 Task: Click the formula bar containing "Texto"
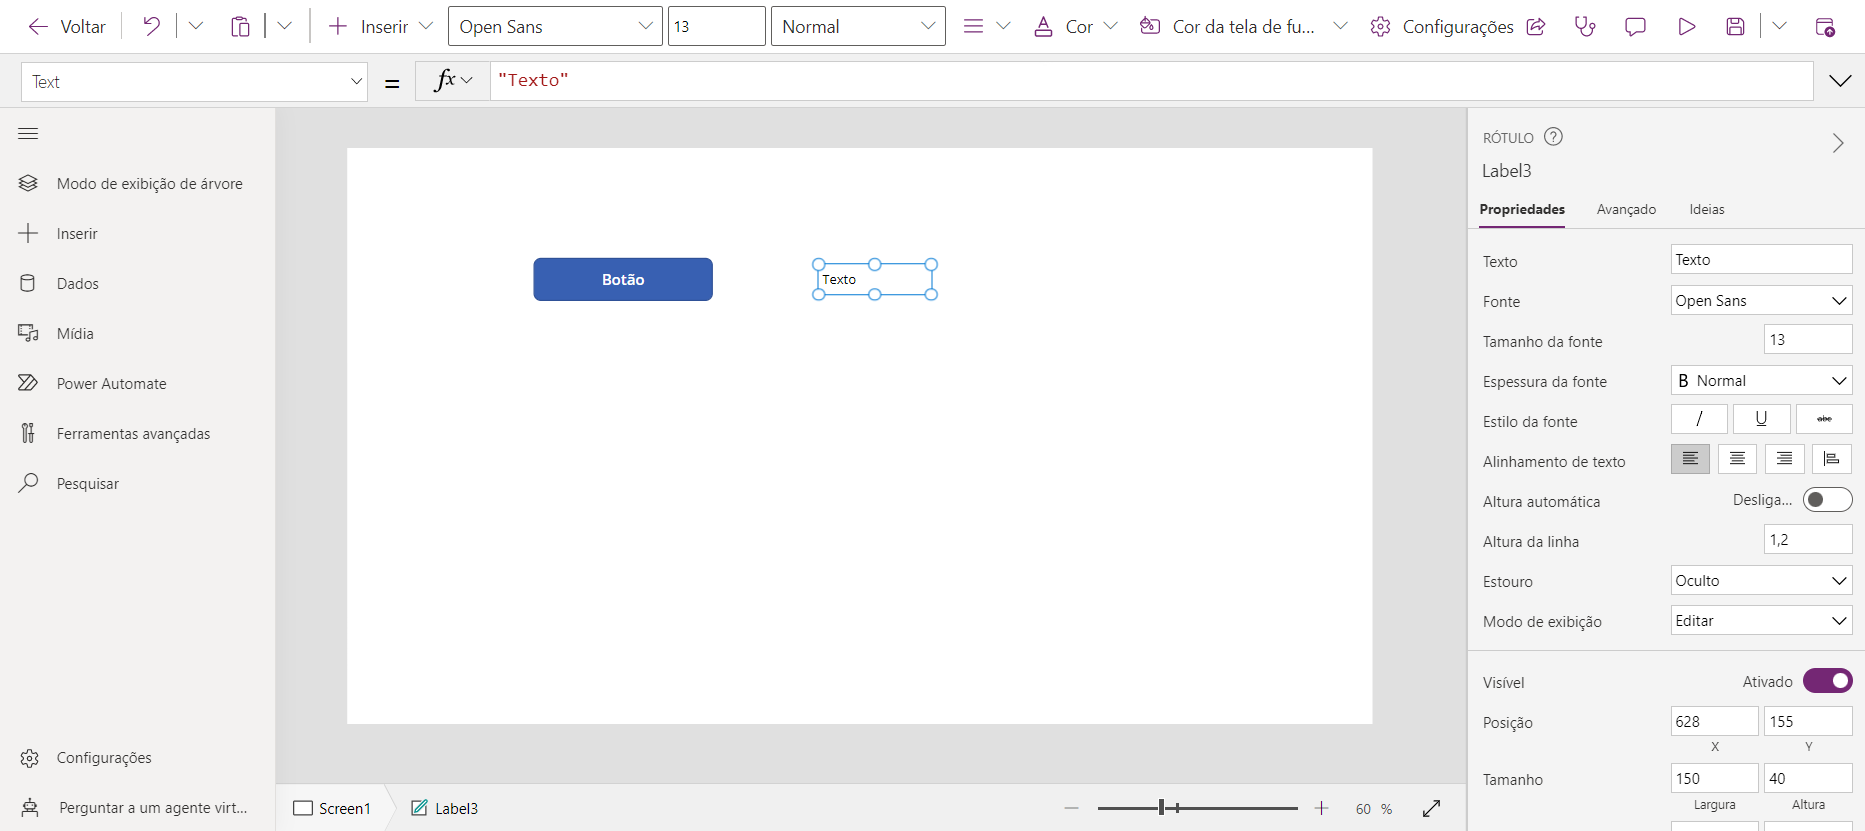[1151, 81]
